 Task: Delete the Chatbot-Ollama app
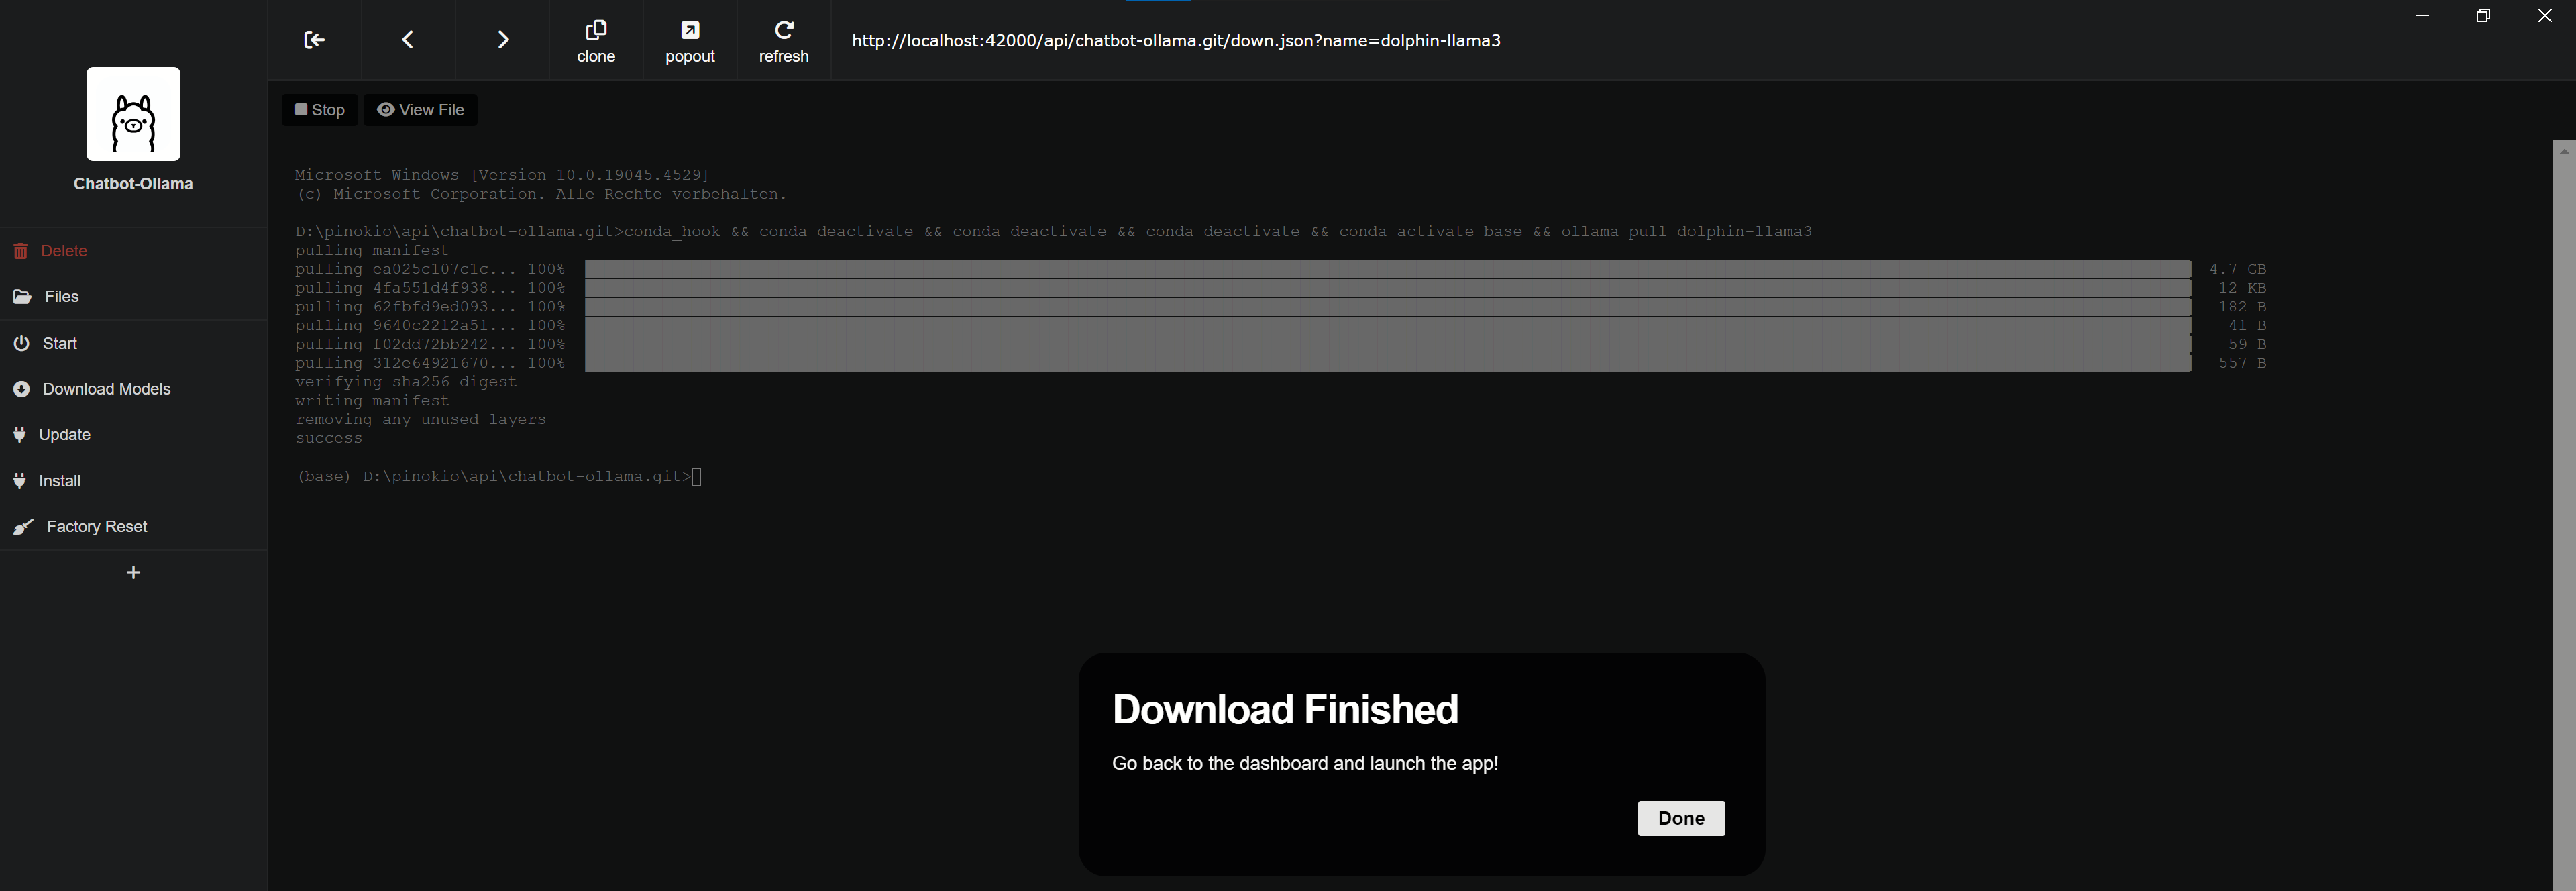133,251
